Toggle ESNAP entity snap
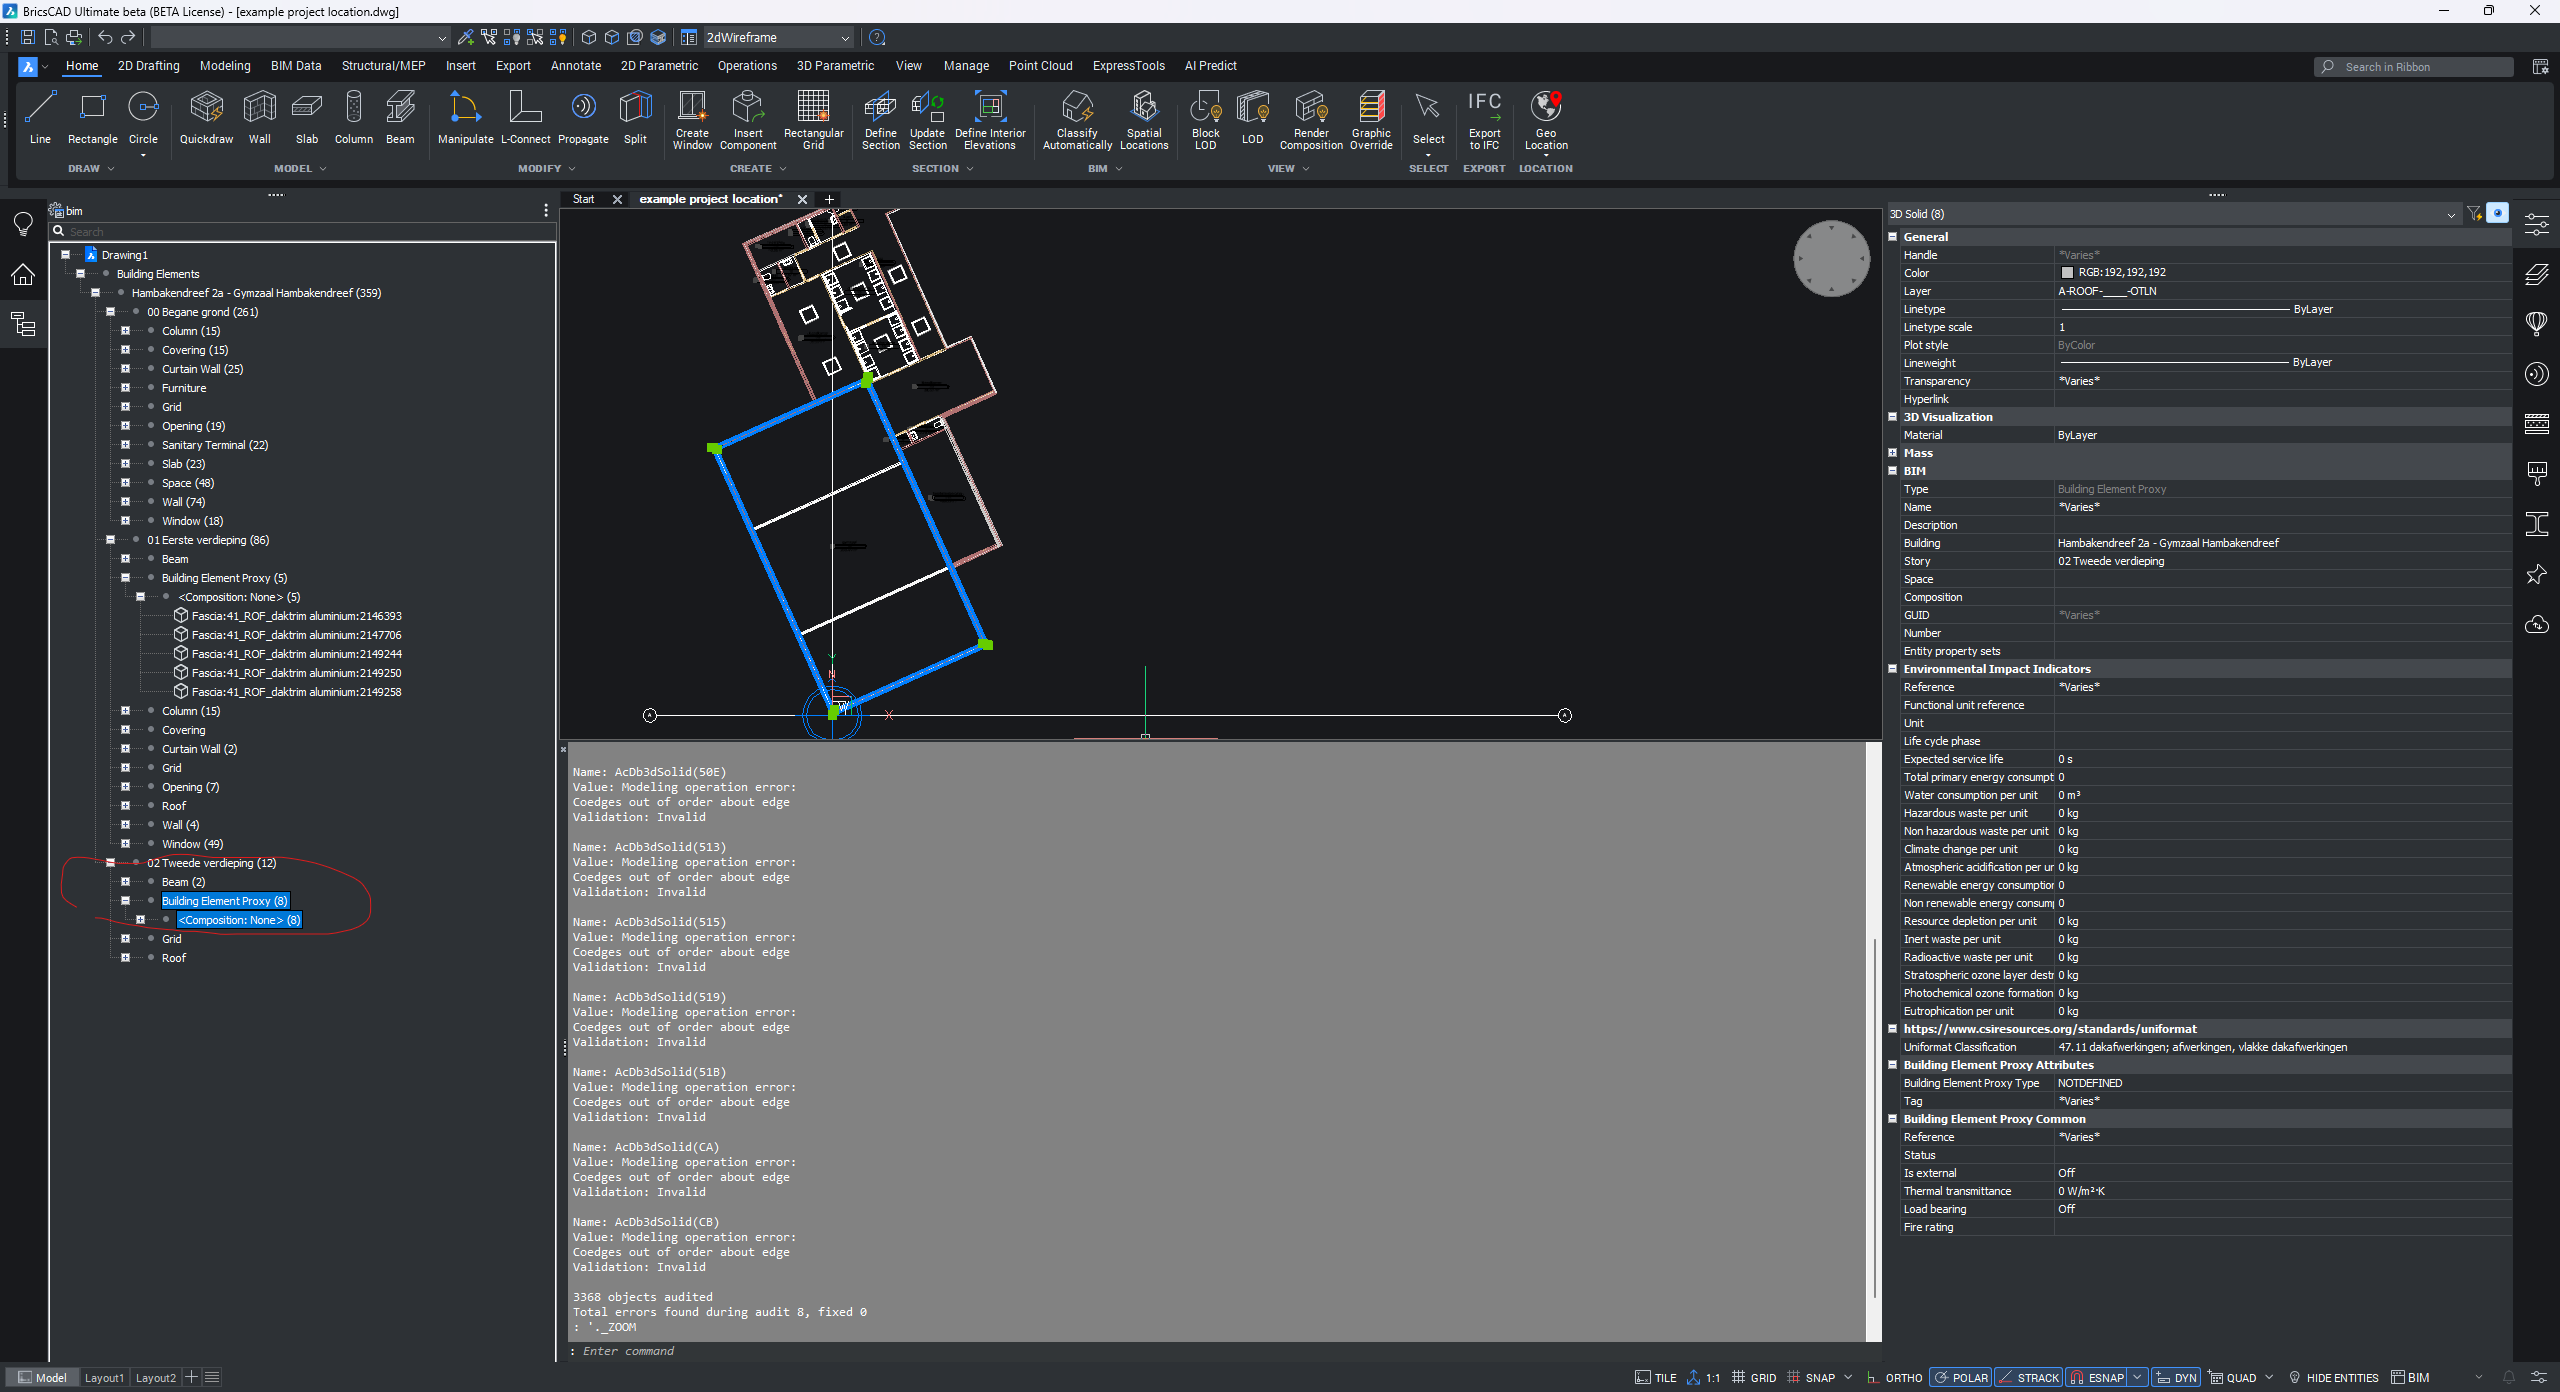2560x1392 pixels. 2097,1378
